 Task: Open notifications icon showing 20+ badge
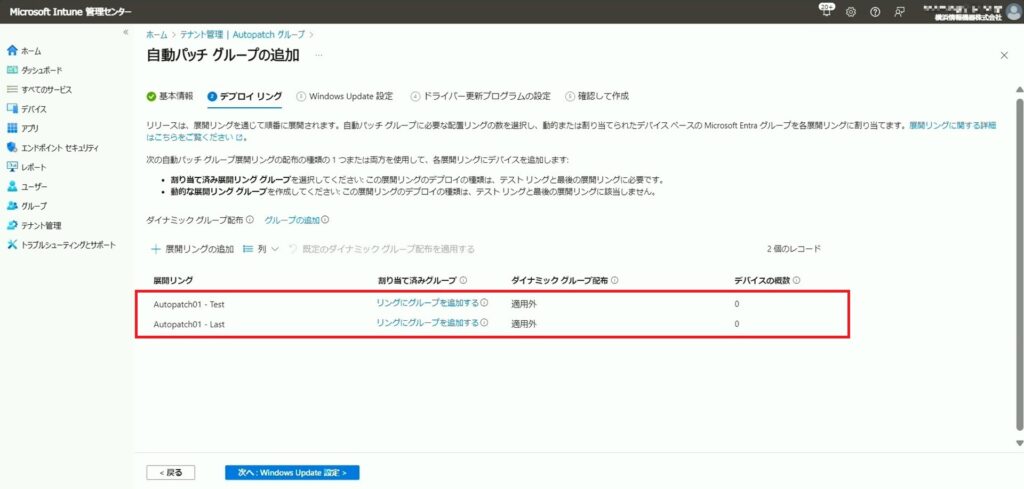826,11
